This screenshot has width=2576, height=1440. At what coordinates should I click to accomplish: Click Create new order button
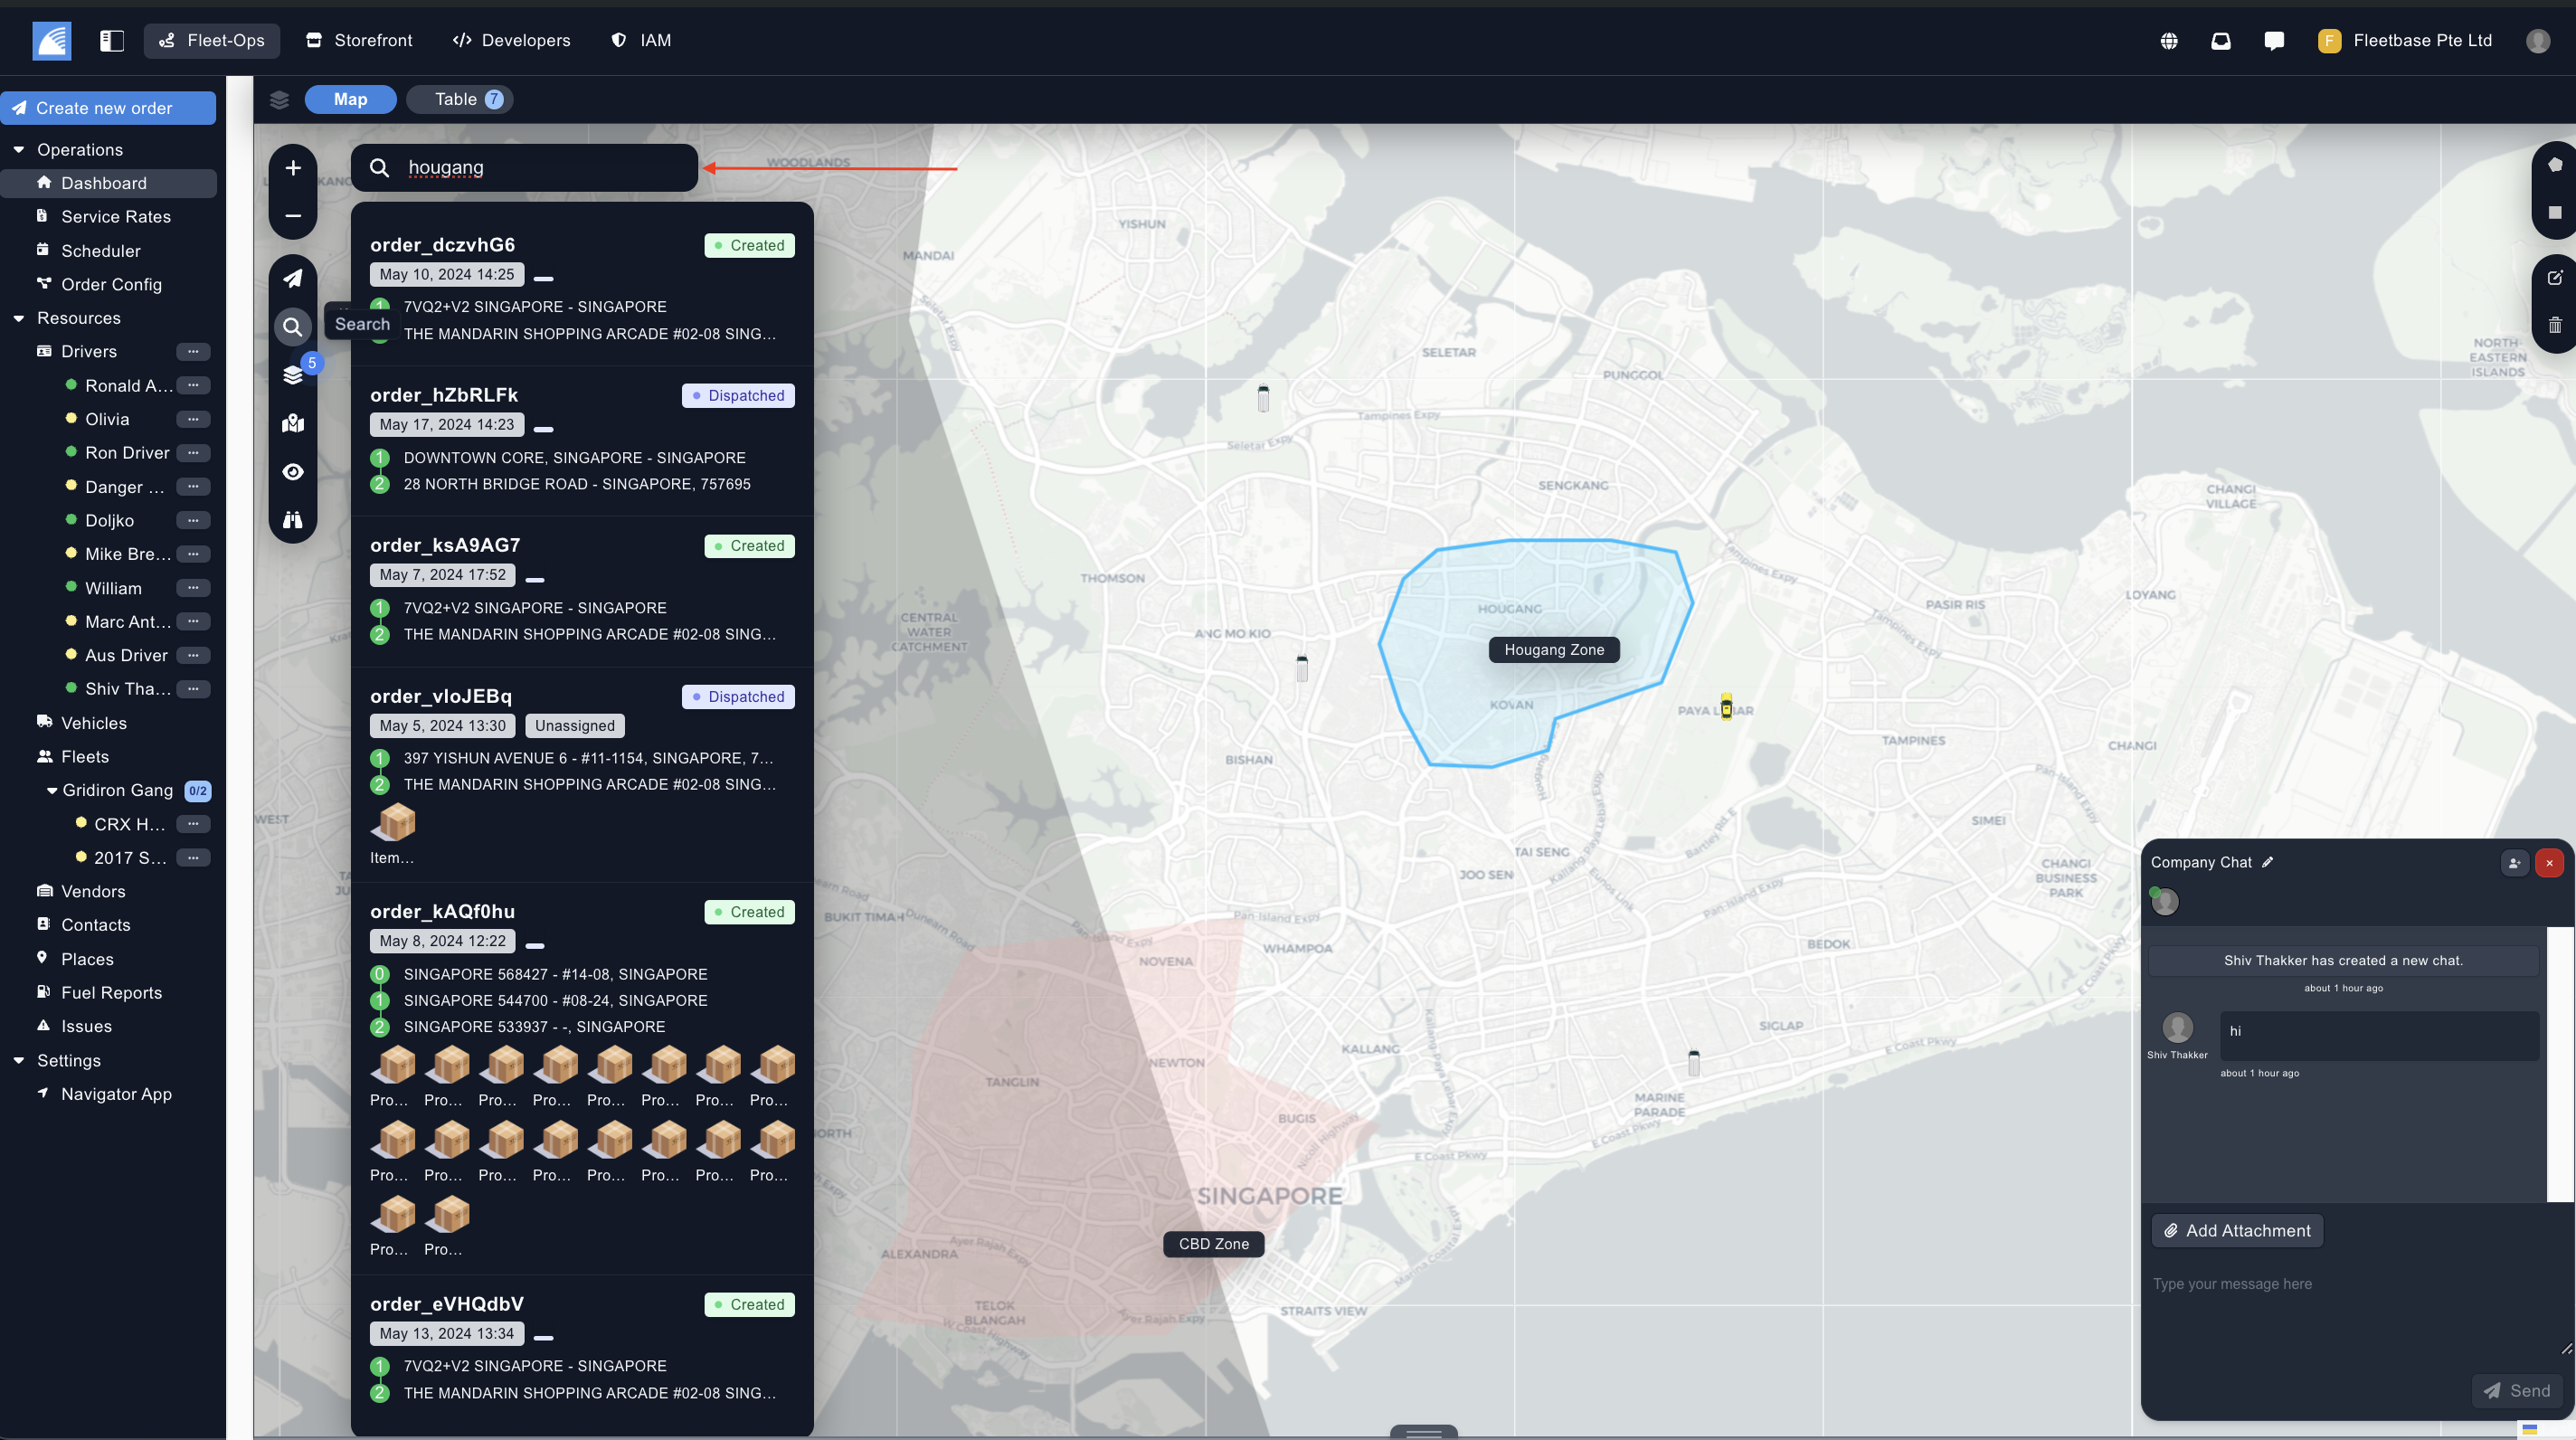(x=108, y=108)
